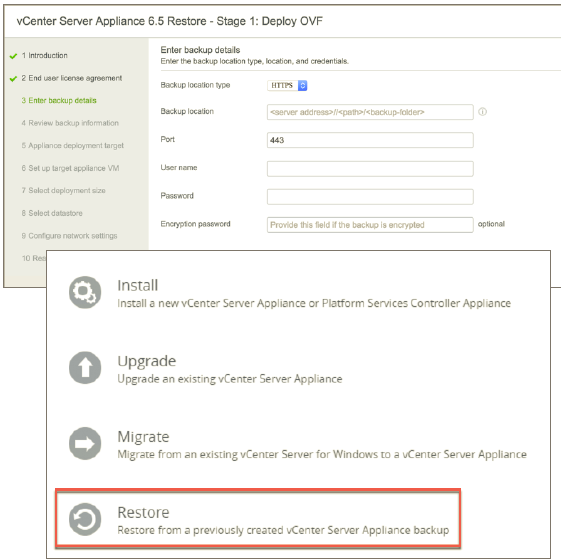Viewport: 561px width, 559px height.
Task: Click the Encryption password field
Action: (x=370, y=225)
